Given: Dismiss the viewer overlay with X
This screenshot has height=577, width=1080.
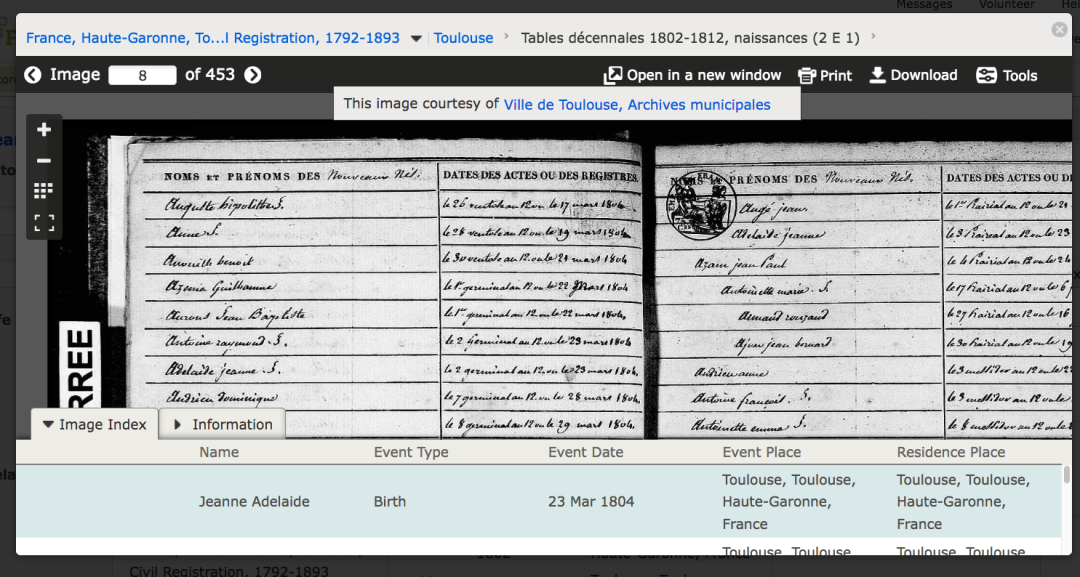Looking at the screenshot, I should tap(1060, 29).
